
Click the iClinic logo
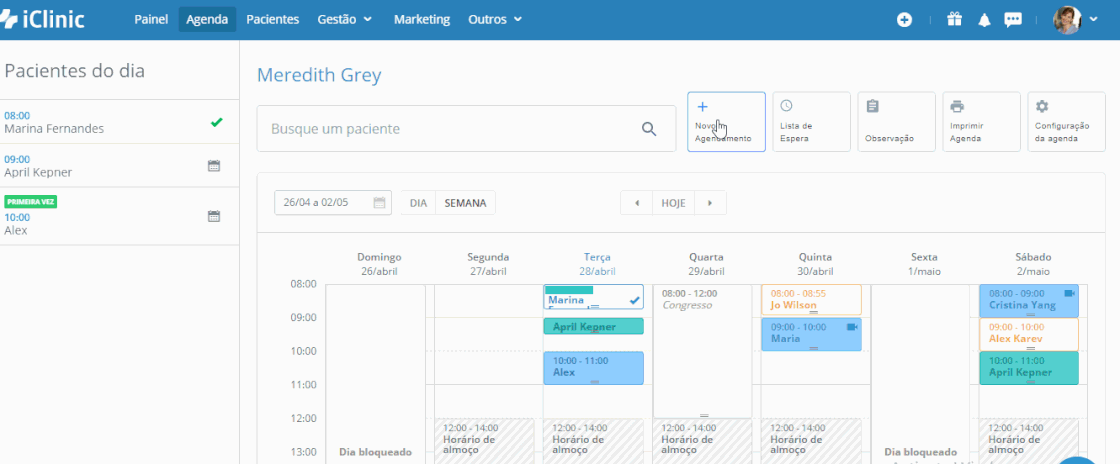(42, 19)
